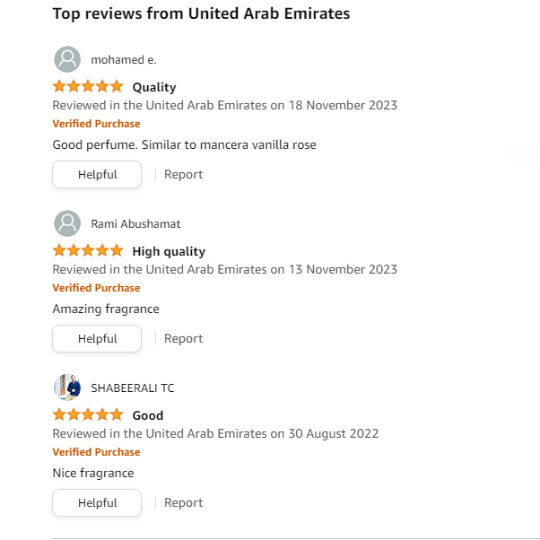
Task: Click mohamed e.'s profile avatar icon
Action: pyautogui.click(x=68, y=60)
